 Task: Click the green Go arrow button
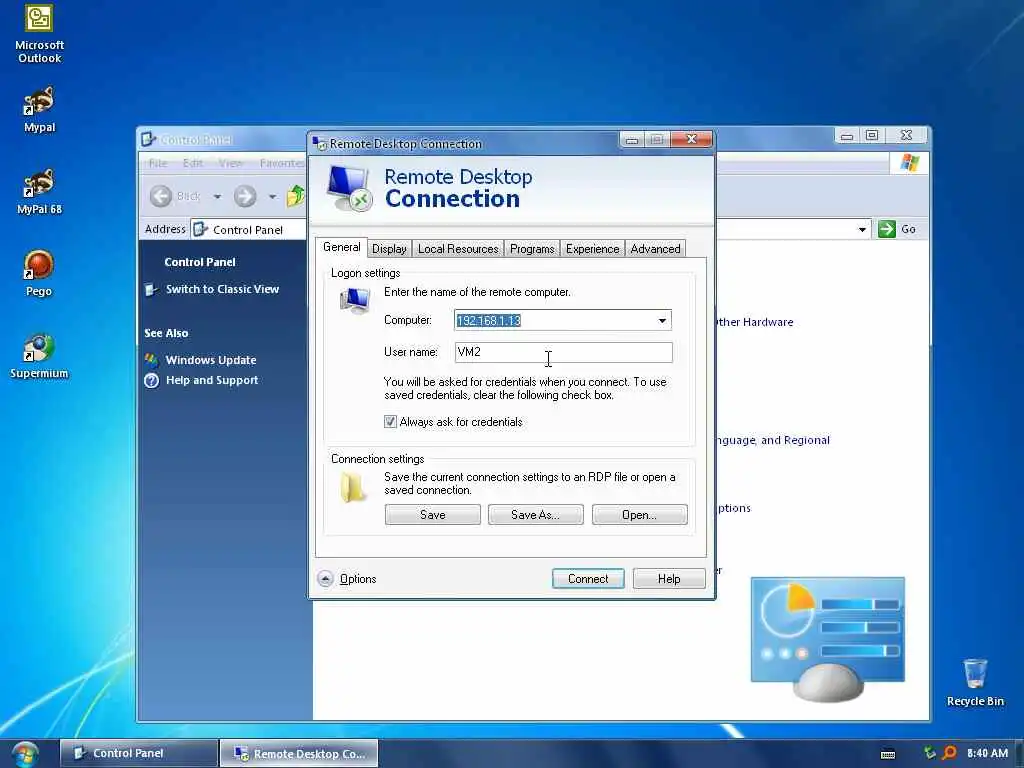point(886,229)
